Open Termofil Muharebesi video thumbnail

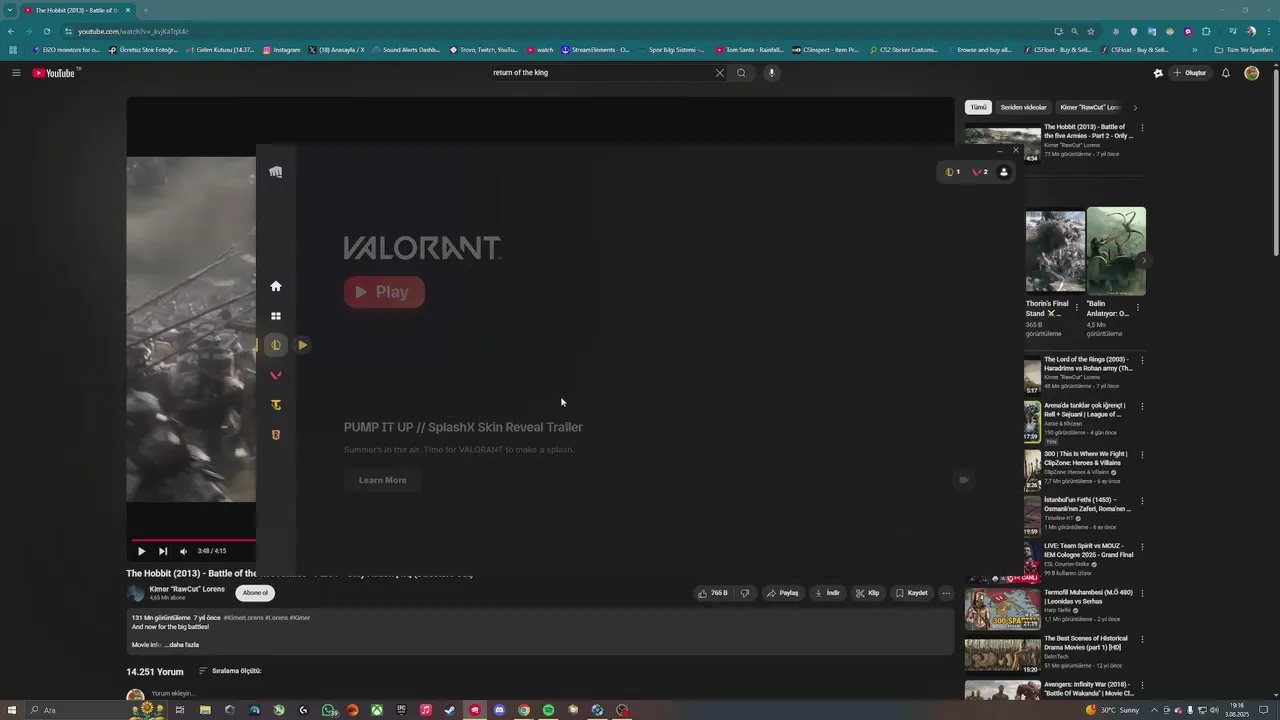[x=1002, y=609]
